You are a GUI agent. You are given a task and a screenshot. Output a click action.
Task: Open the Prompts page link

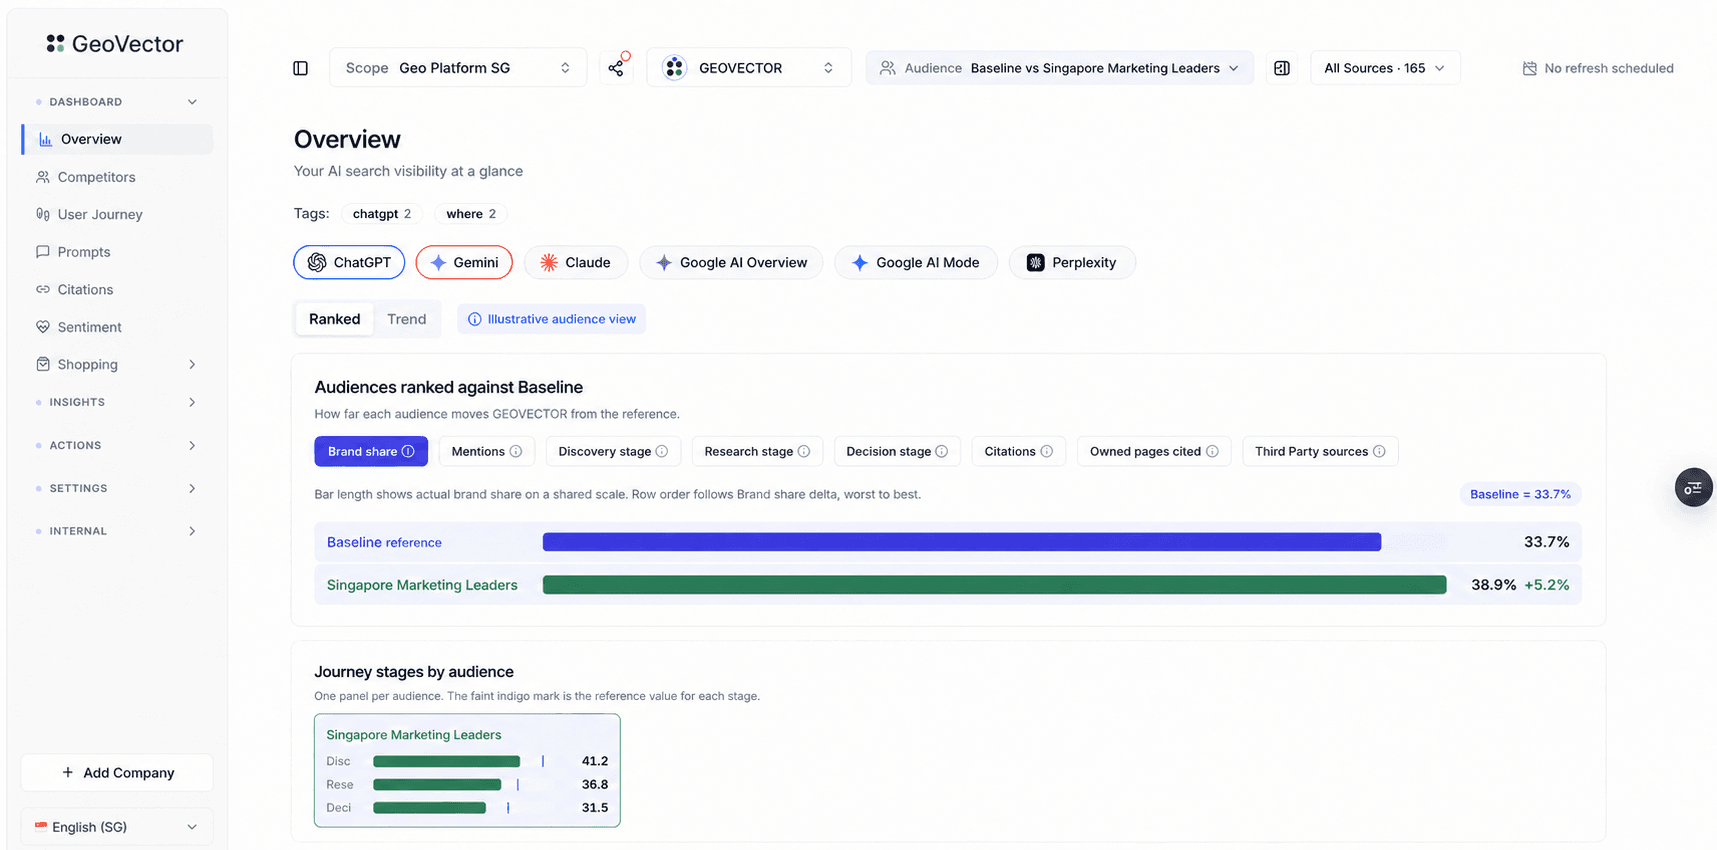[x=84, y=252]
